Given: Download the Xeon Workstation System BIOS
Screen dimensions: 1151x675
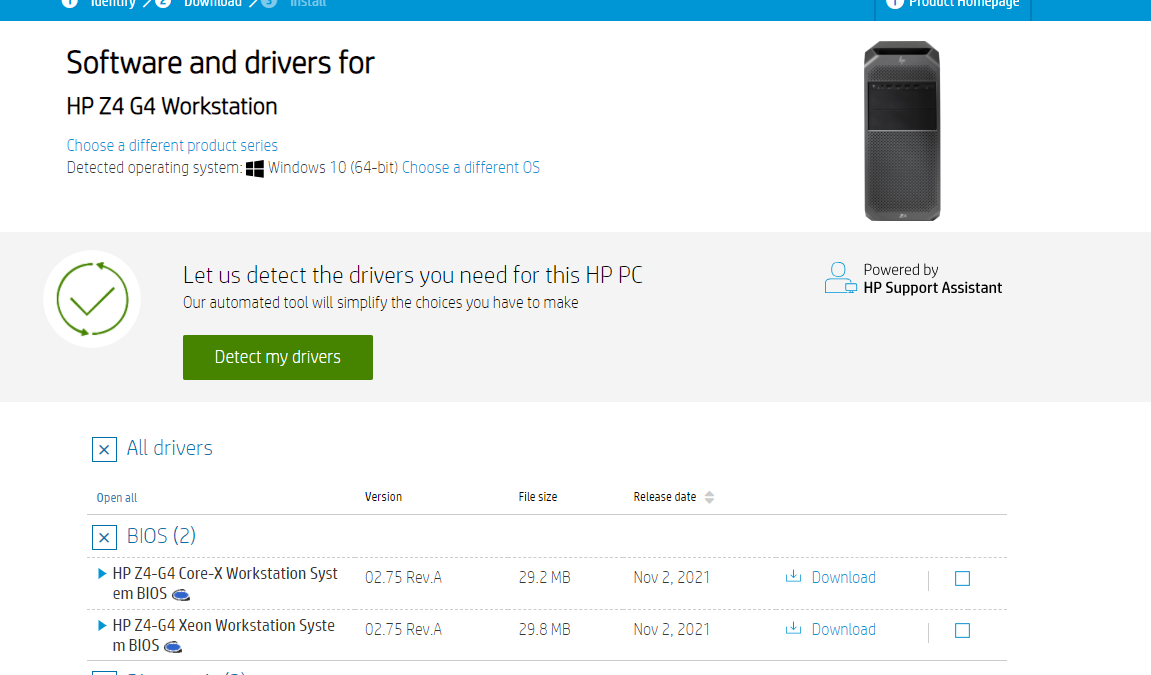Looking at the screenshot, I should [x=843, y=630].
